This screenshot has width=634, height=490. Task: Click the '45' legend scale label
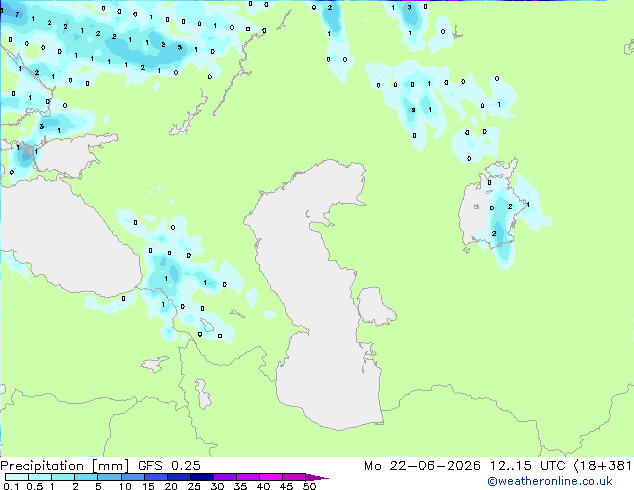286,486
